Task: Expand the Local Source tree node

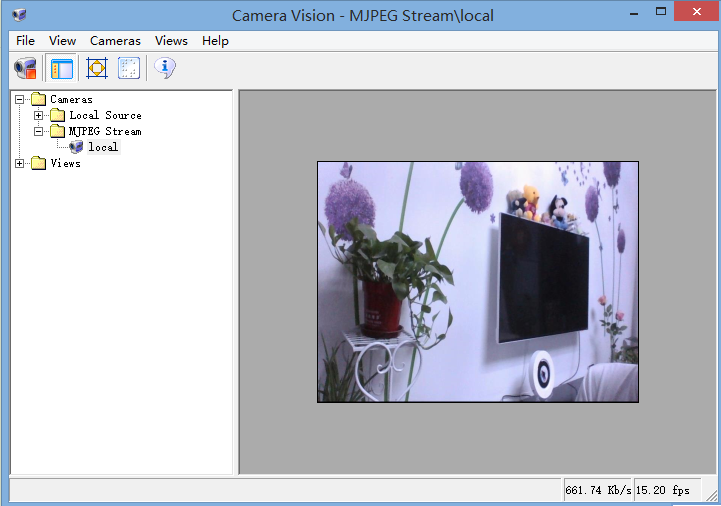Action: tap(39, 115)
